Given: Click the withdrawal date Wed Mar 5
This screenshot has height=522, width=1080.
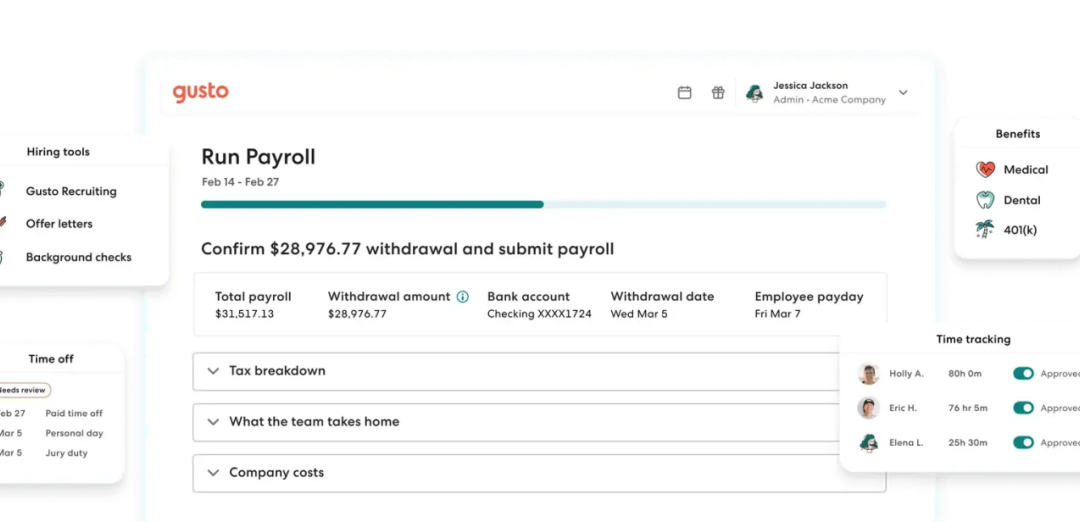Looking at the screenshot, I should (638, 314).
